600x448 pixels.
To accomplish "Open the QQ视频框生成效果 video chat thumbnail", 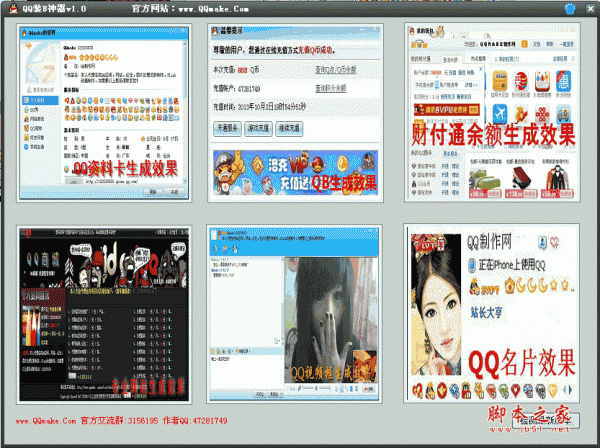I will (x=294, y=314).
